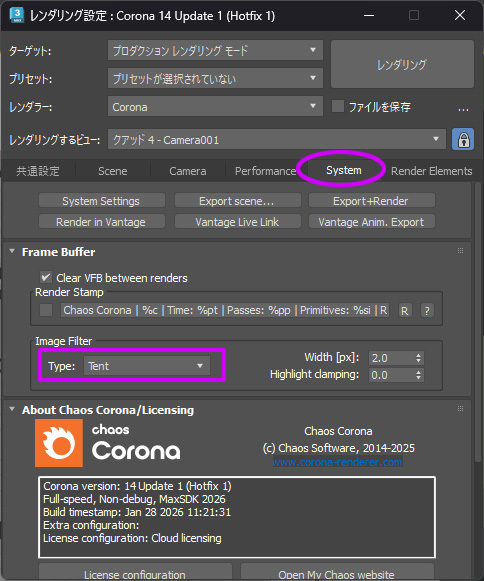Switch to the Camera tab
Image resolution: width=484 pixels, height=581 pixels.
click(188, 171)
